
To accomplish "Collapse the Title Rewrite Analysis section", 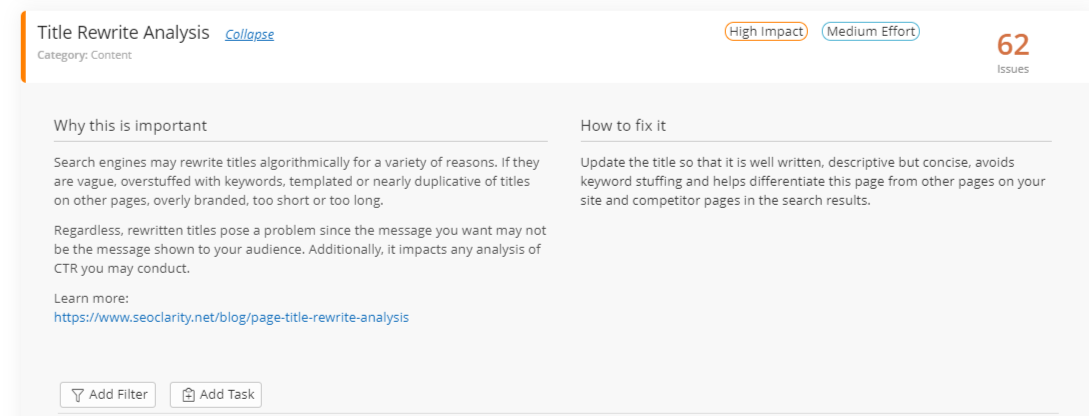I will pos(249,34).
